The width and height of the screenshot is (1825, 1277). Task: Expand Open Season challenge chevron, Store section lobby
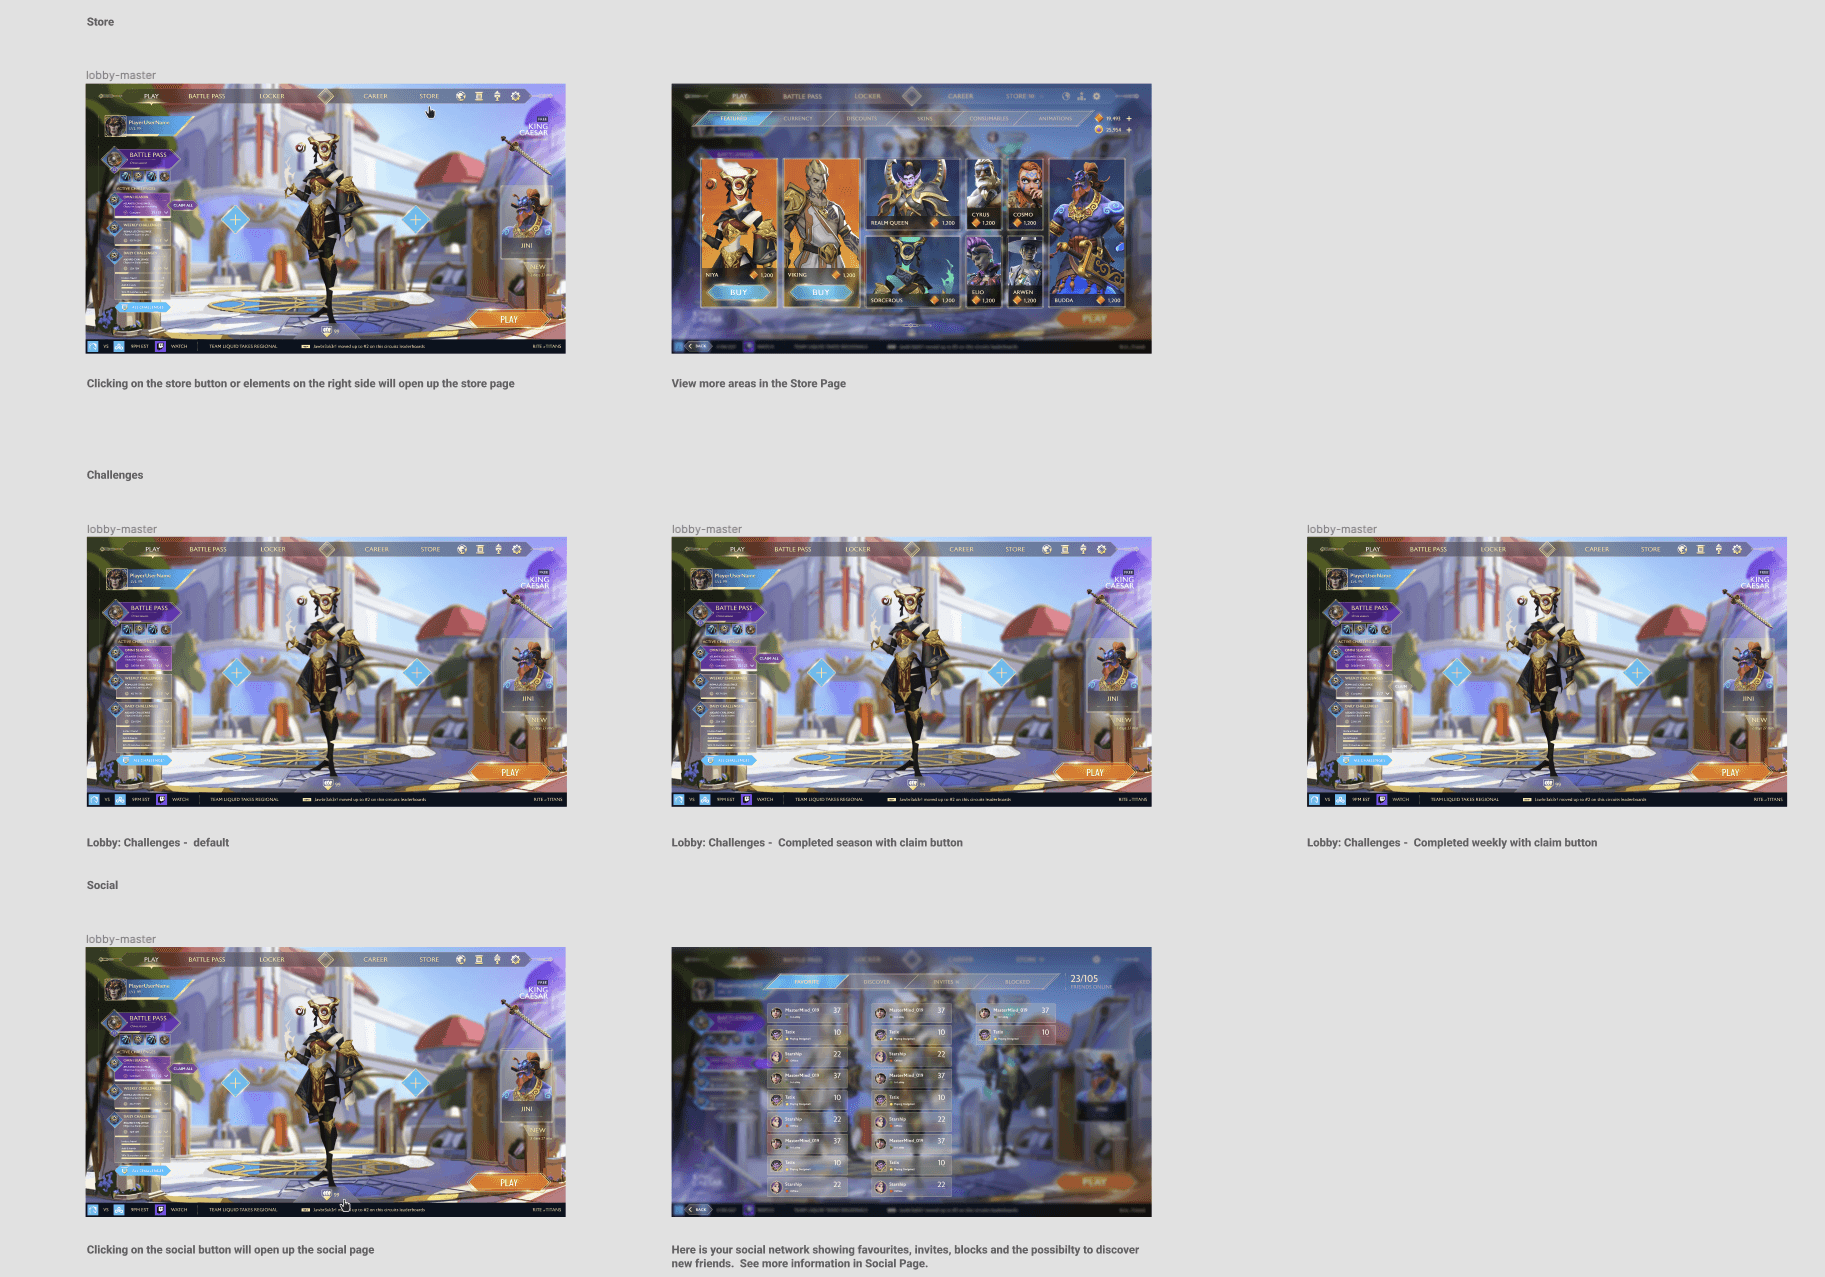166,211
